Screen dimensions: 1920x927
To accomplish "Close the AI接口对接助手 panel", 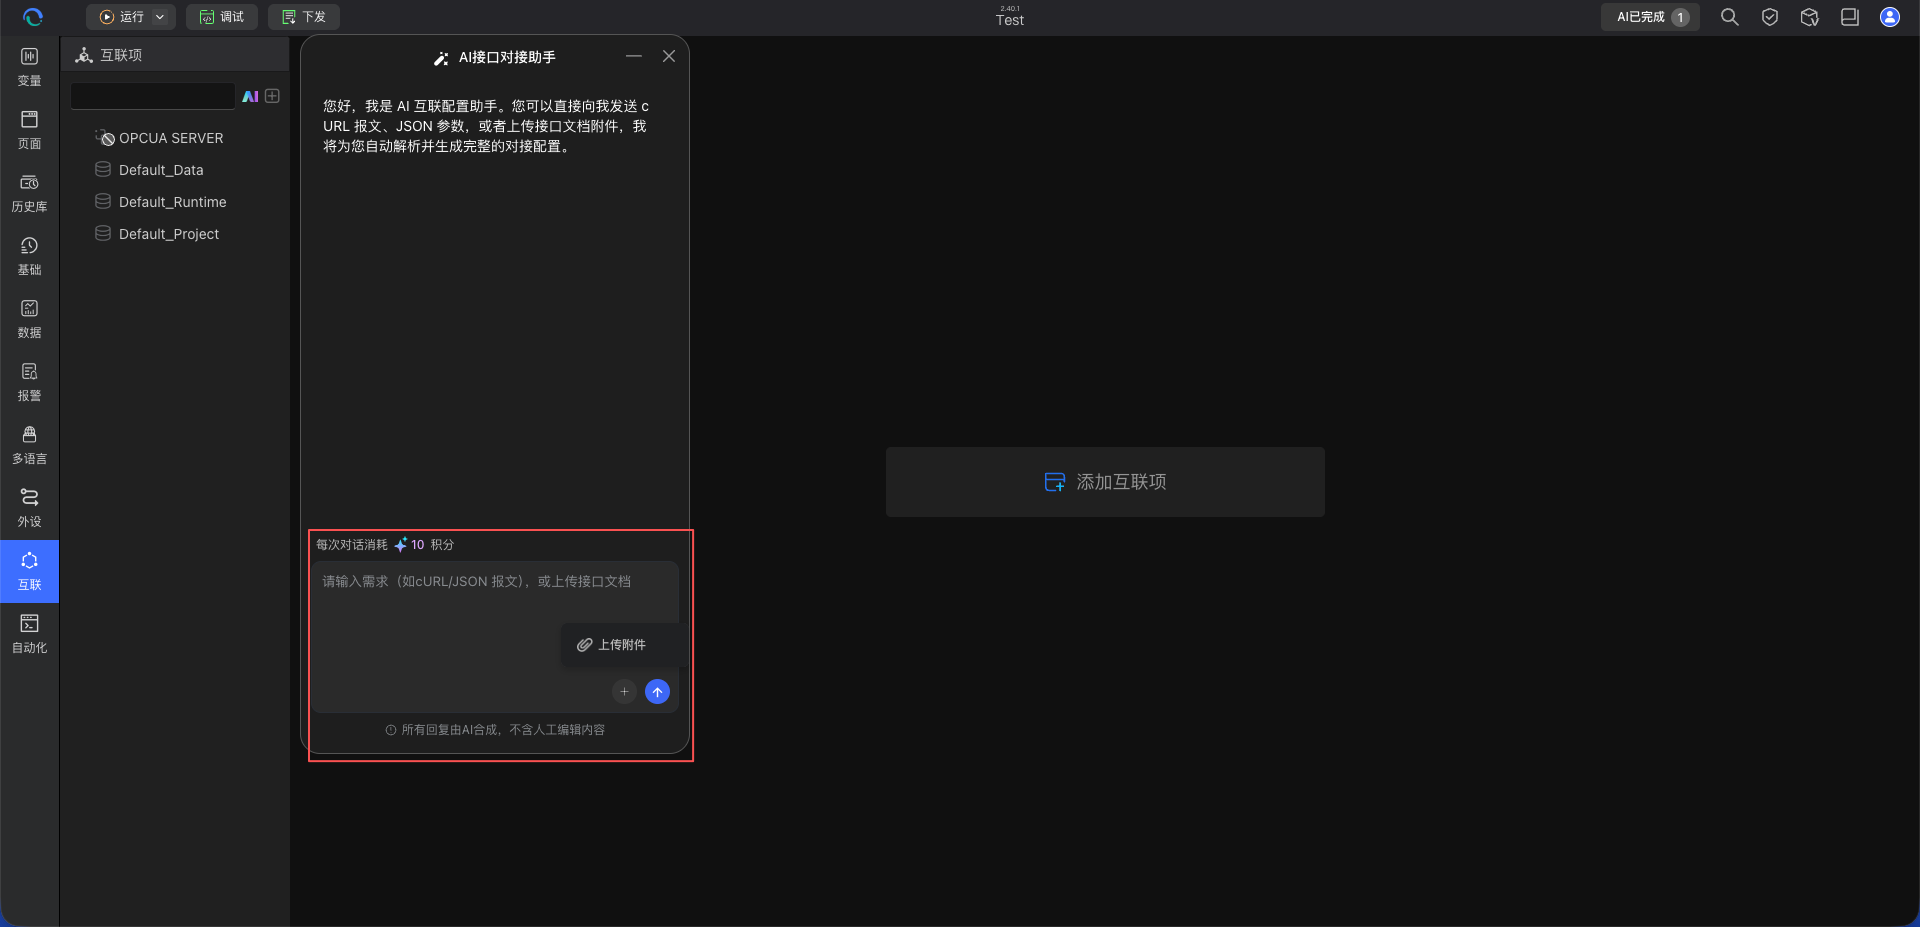I will click(669, 56).
